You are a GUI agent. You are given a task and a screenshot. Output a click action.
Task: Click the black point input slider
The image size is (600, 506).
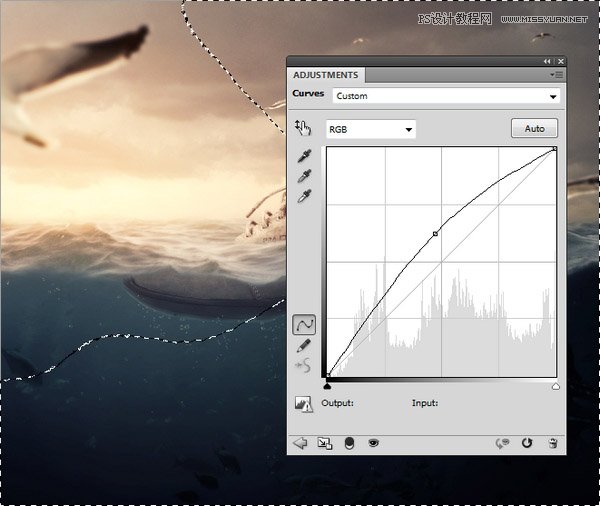(x=328, y=384)
